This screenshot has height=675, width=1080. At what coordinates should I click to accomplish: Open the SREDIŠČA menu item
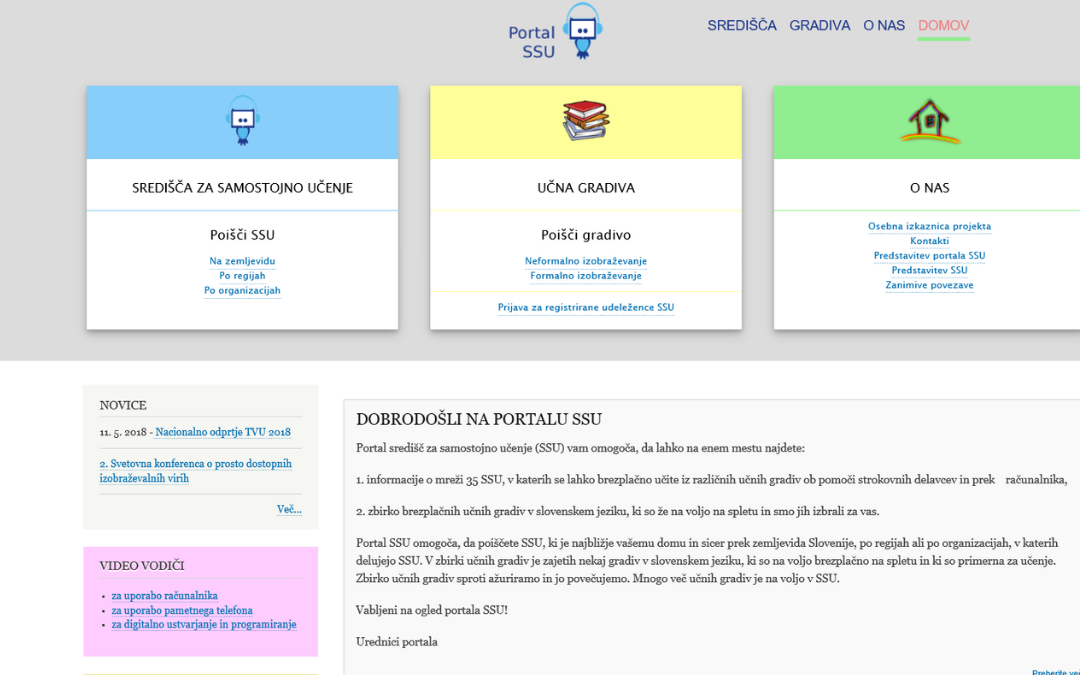coord(741,26)
